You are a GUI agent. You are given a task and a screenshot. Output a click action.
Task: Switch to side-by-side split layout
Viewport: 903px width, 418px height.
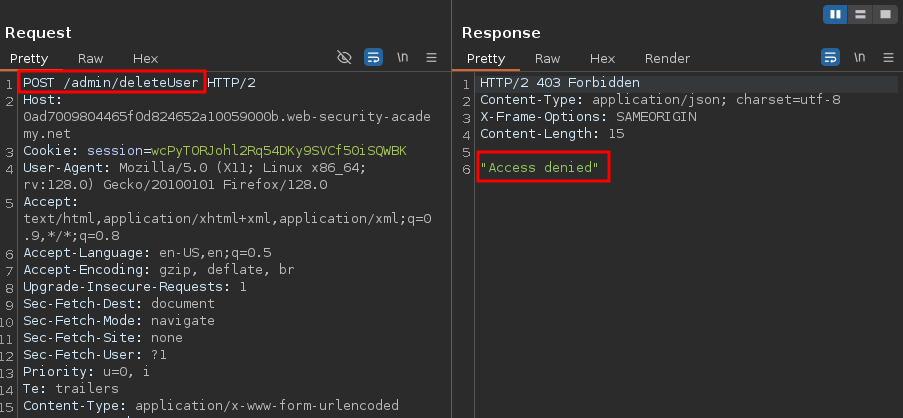[836, 14]
